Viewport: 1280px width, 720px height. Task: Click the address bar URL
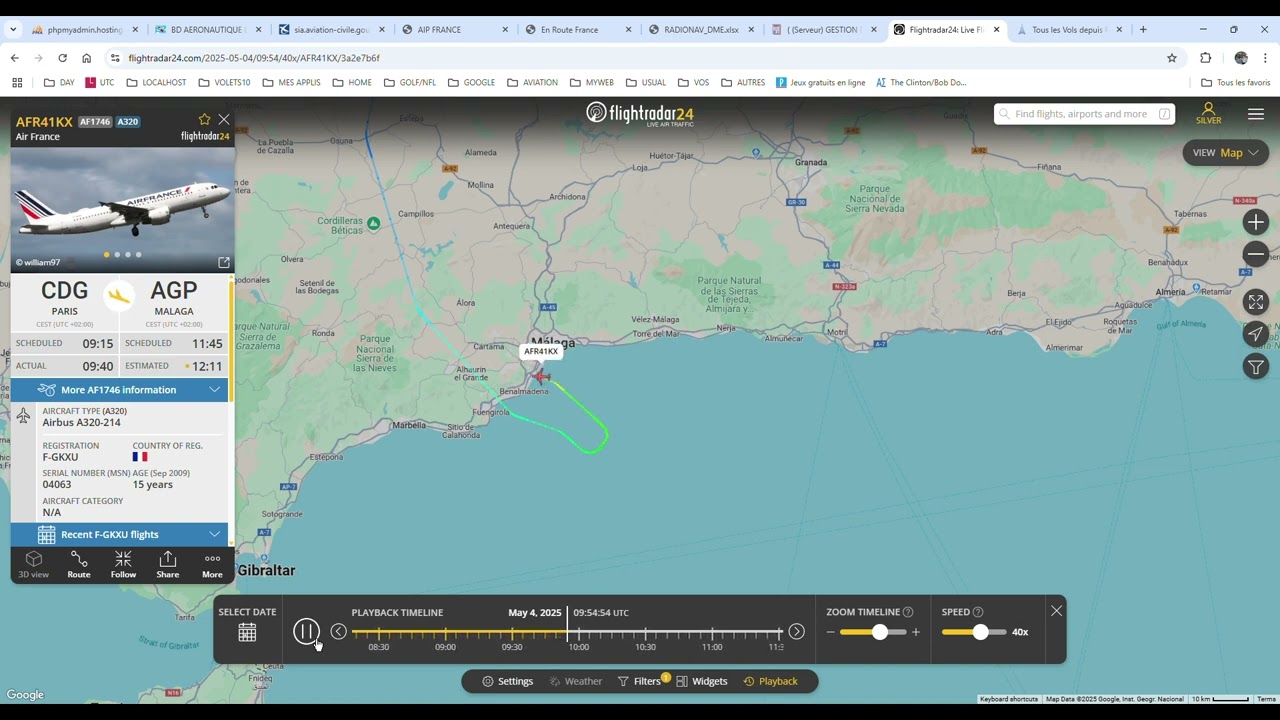254,58
